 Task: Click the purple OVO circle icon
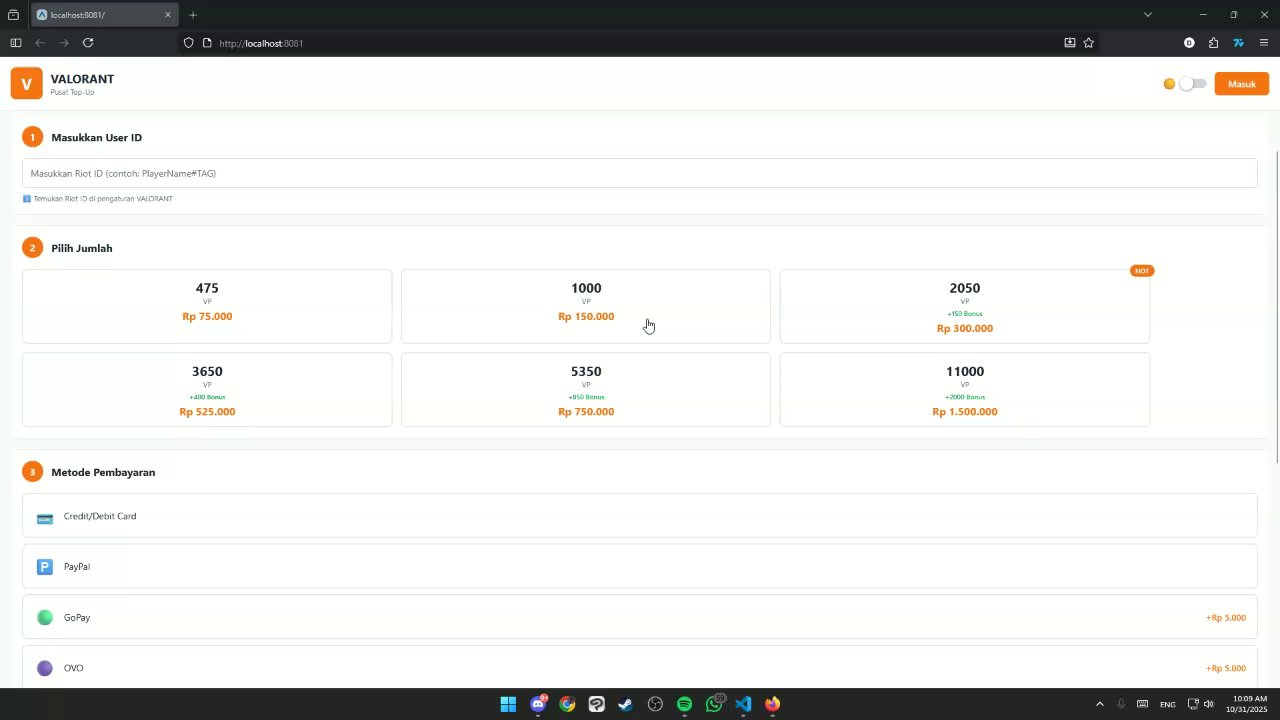45,668
